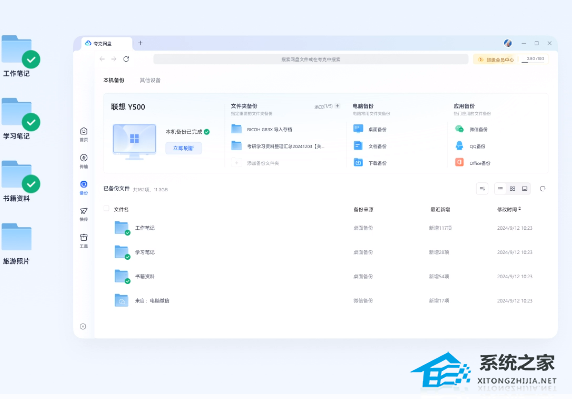Open the 桌面备份 desktop backup icon
This screenshot has height=399, width=572.
coord(358,129)
